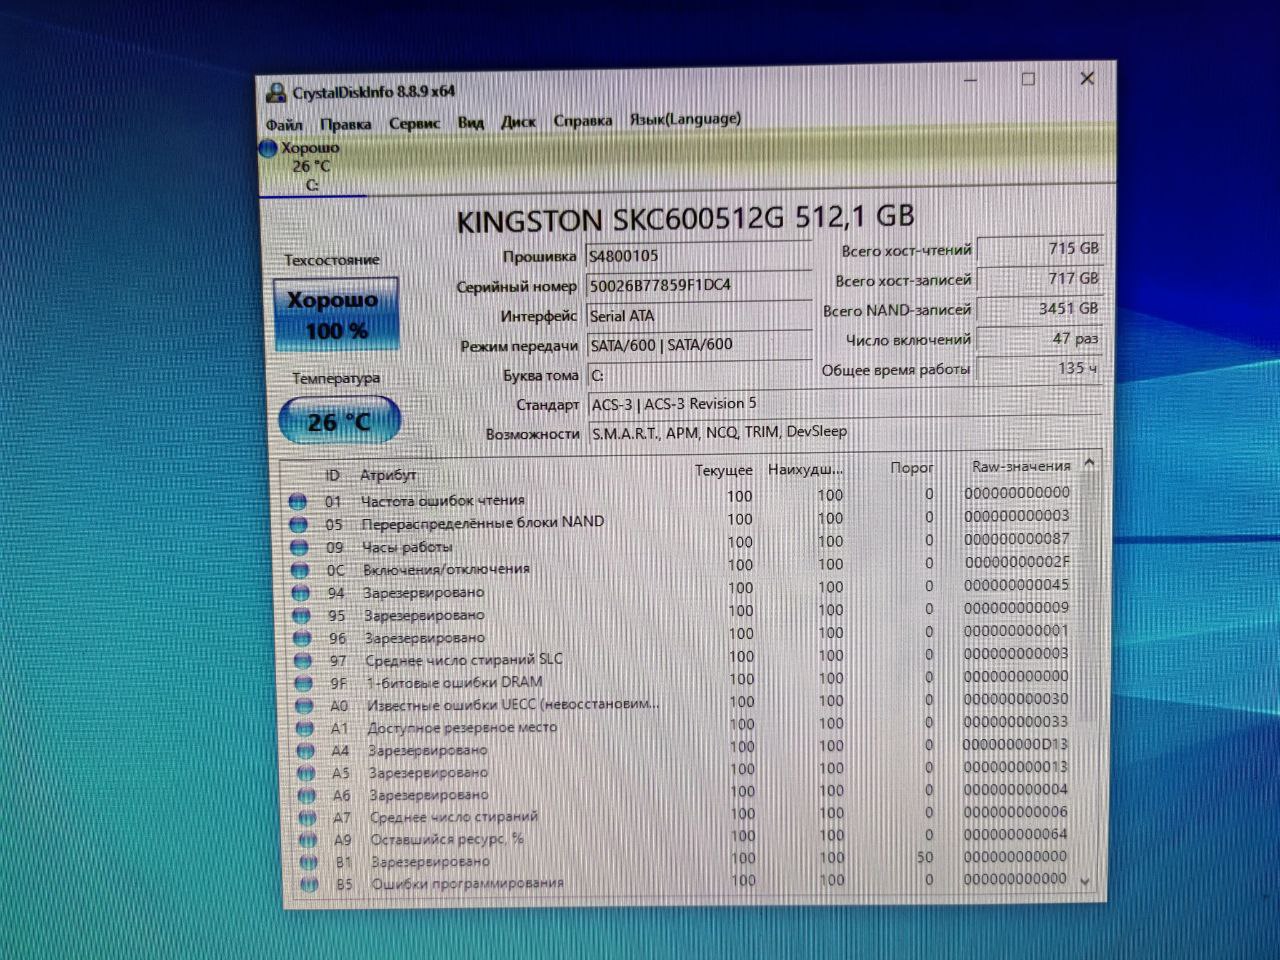
Task: Click the Хорошо 100 % health status button
Action: click(x=336, y=314)
